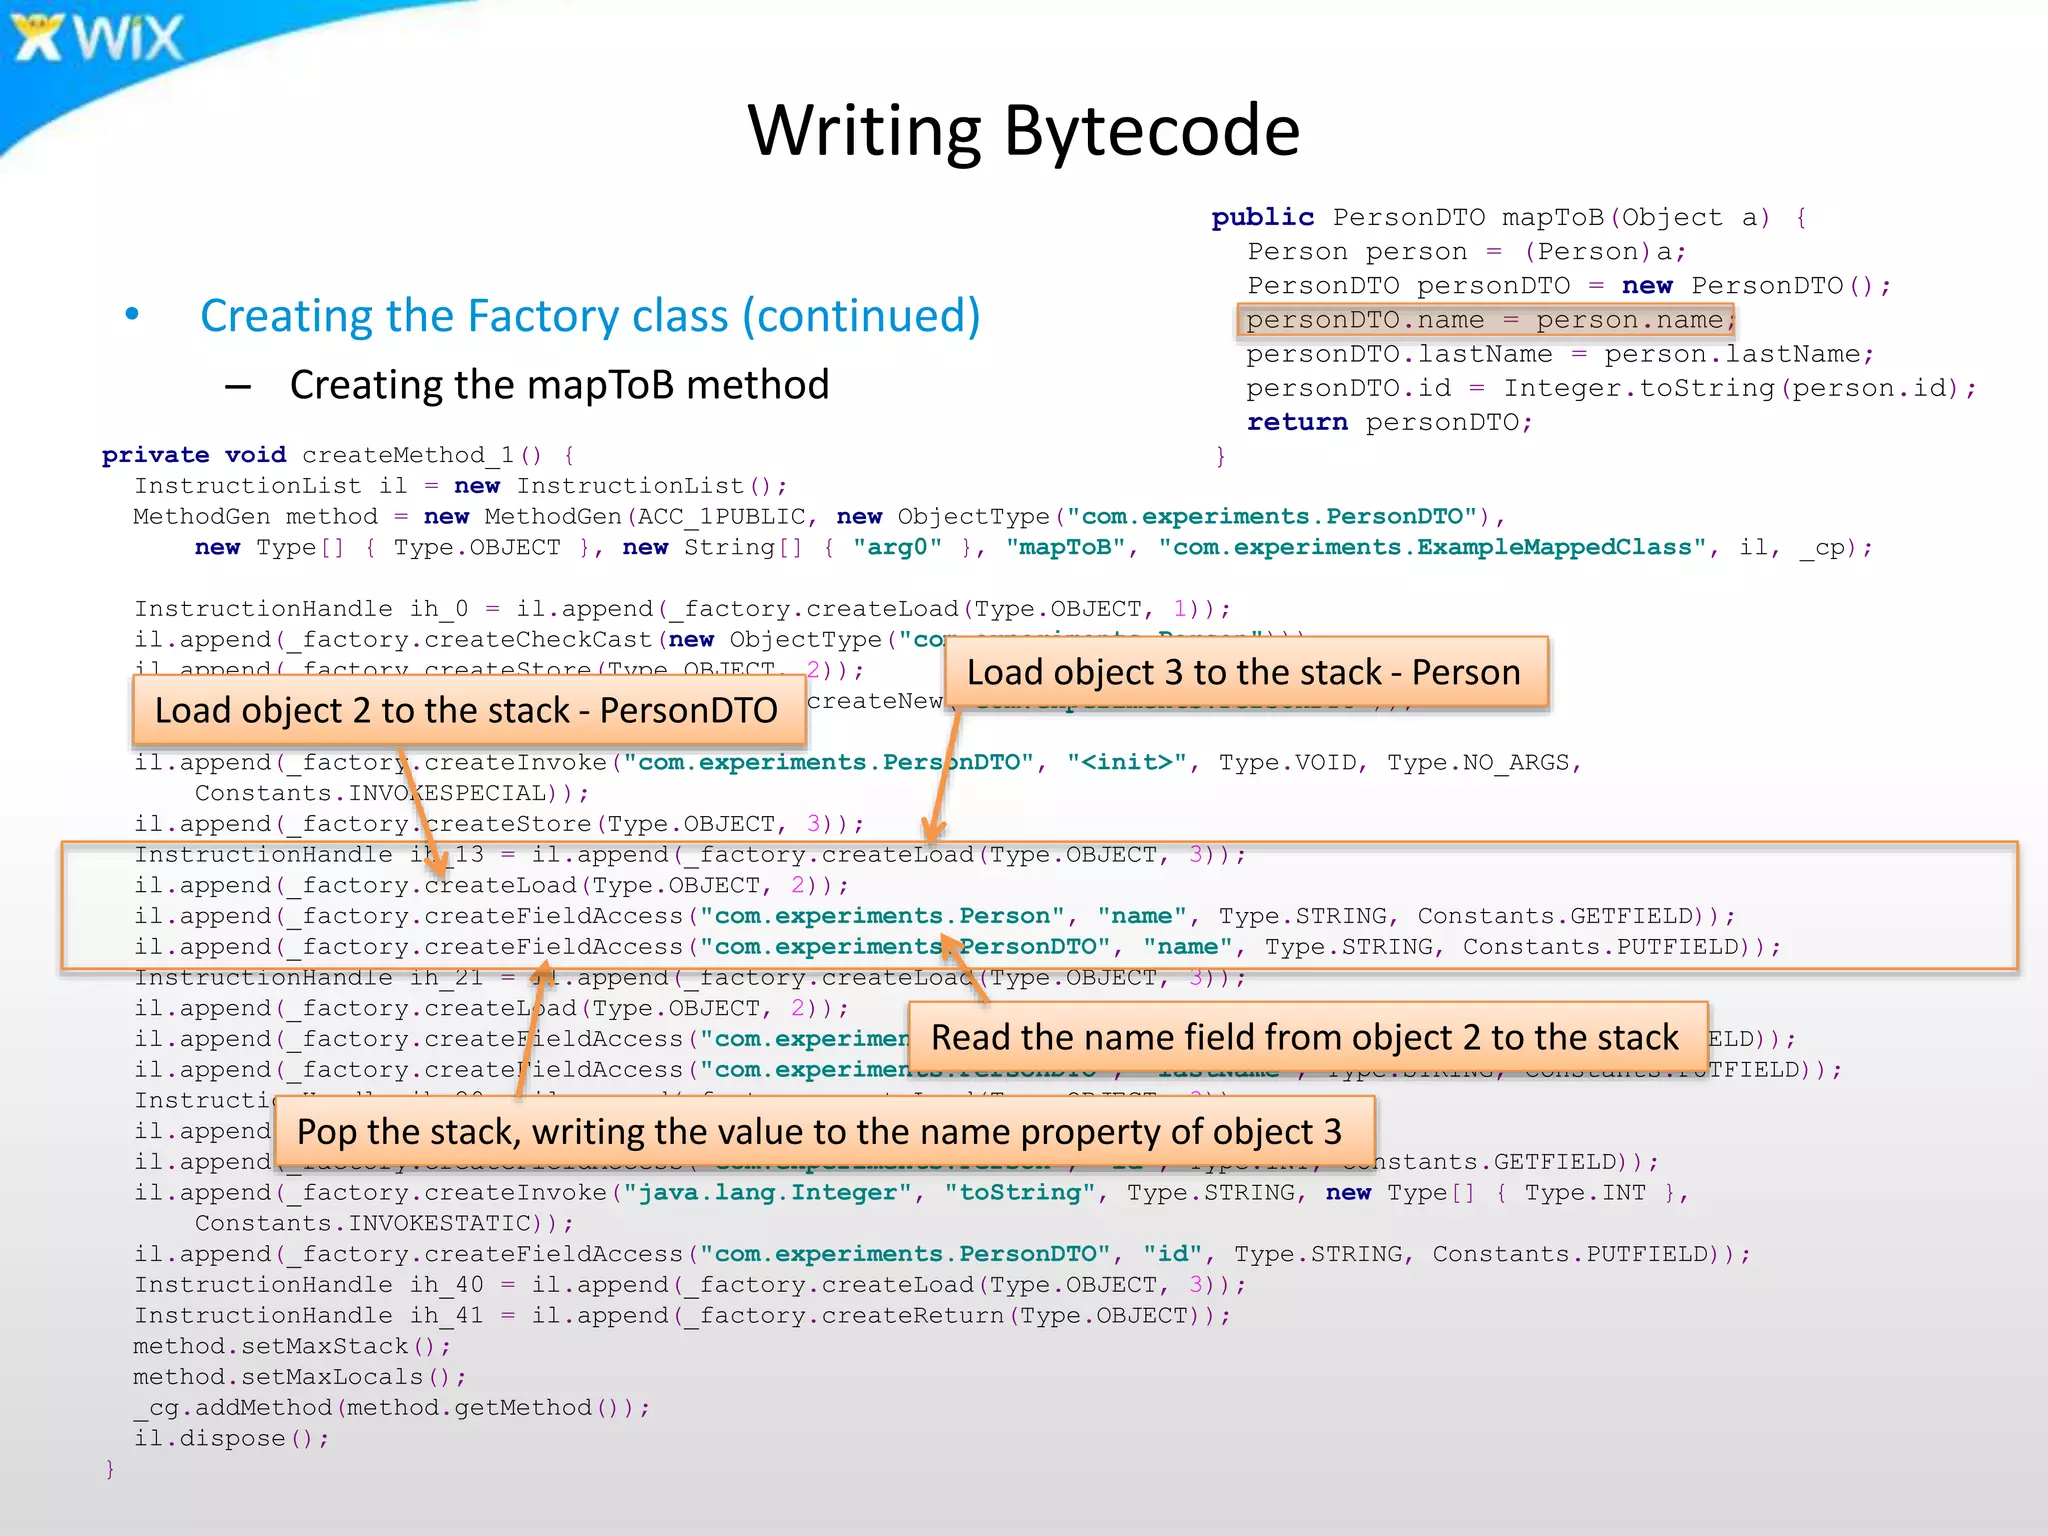Screen dimensions: 2048x1536
Task: Click the 'return personDTO;' statement
Action: point(1389,422)
